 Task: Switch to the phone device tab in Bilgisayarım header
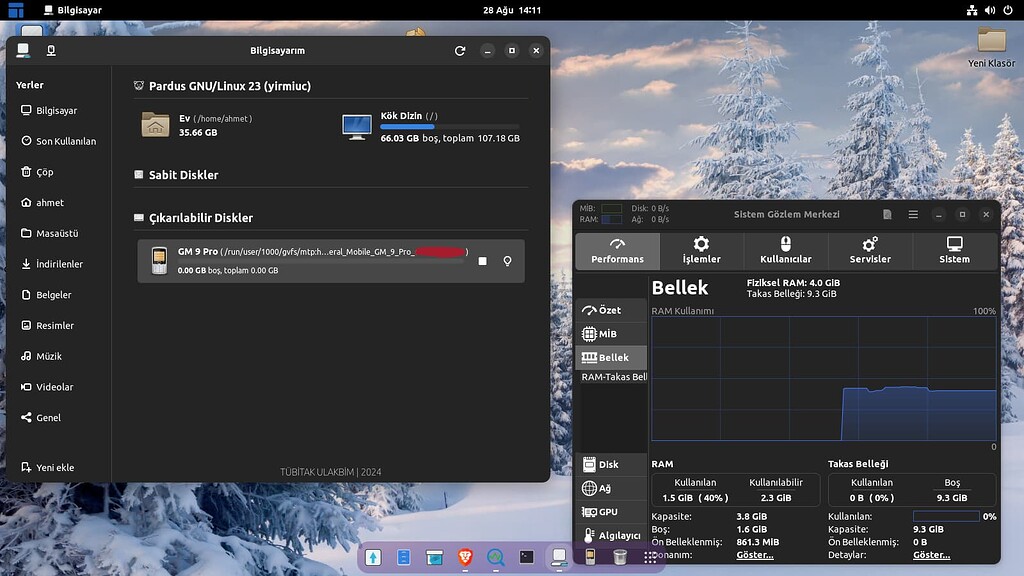(50, 50)
